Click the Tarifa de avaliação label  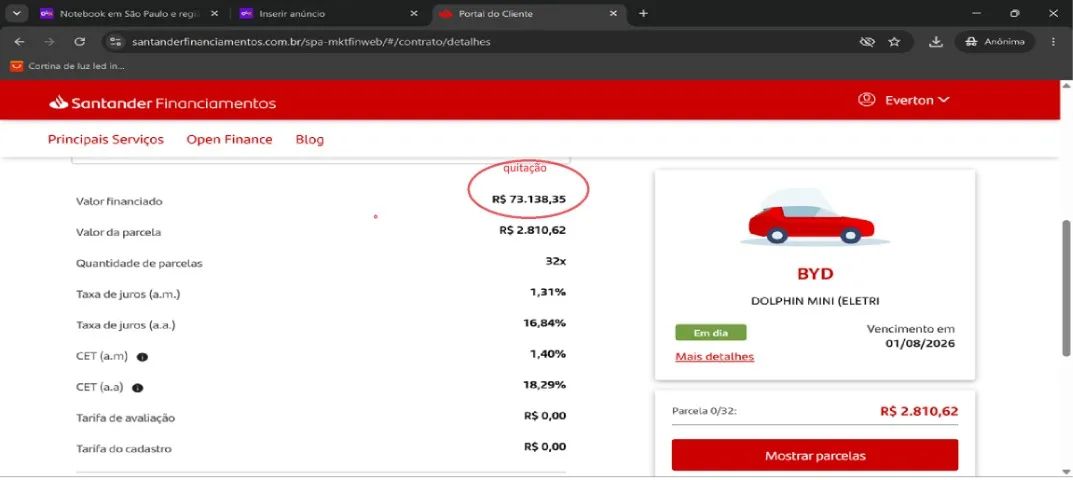(x=125, y=418)
